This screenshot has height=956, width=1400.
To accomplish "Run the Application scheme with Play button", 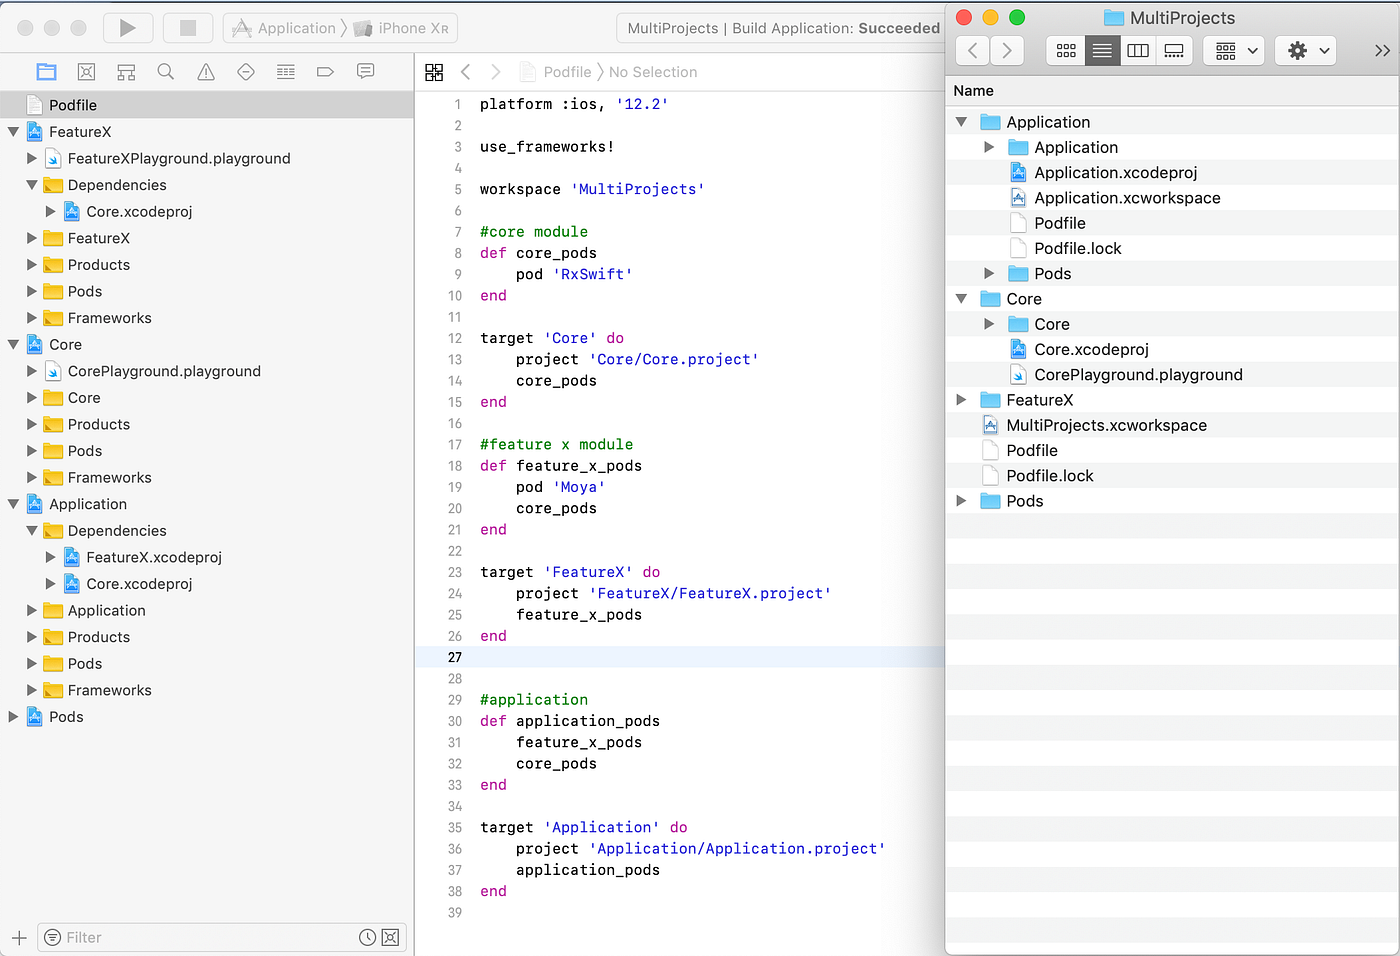I will [128, 27].
